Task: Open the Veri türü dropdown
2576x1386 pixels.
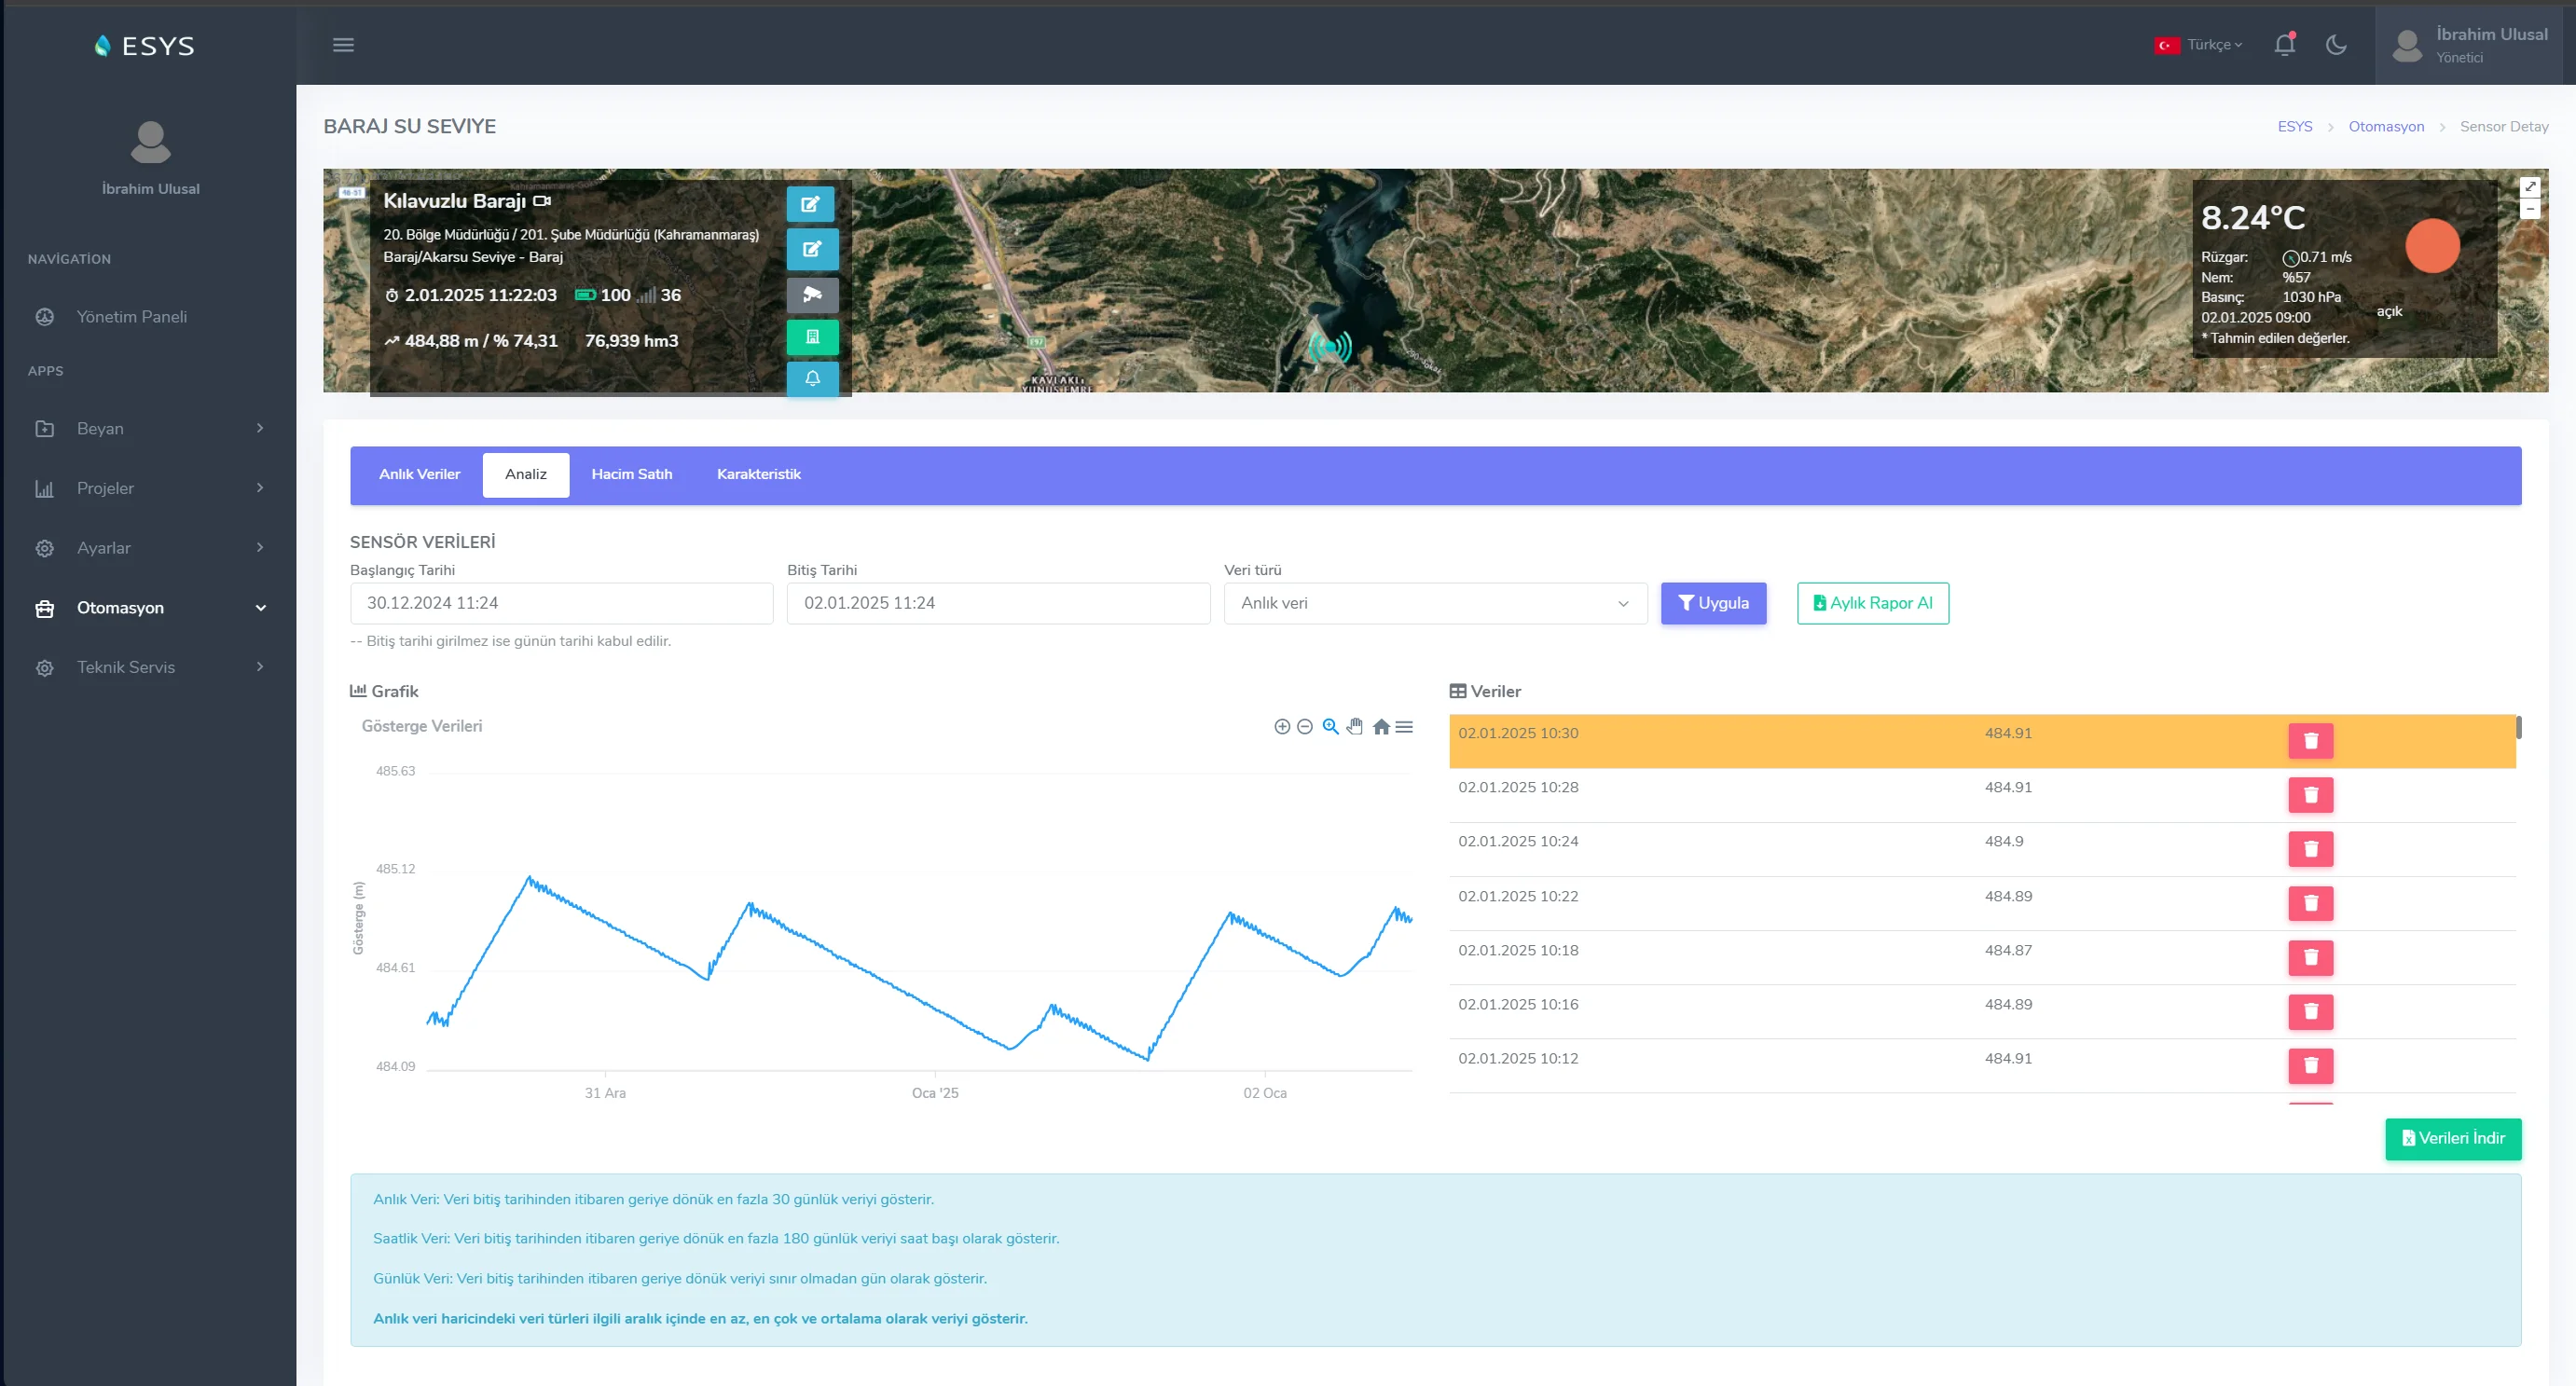Action: pos(1434,603)
